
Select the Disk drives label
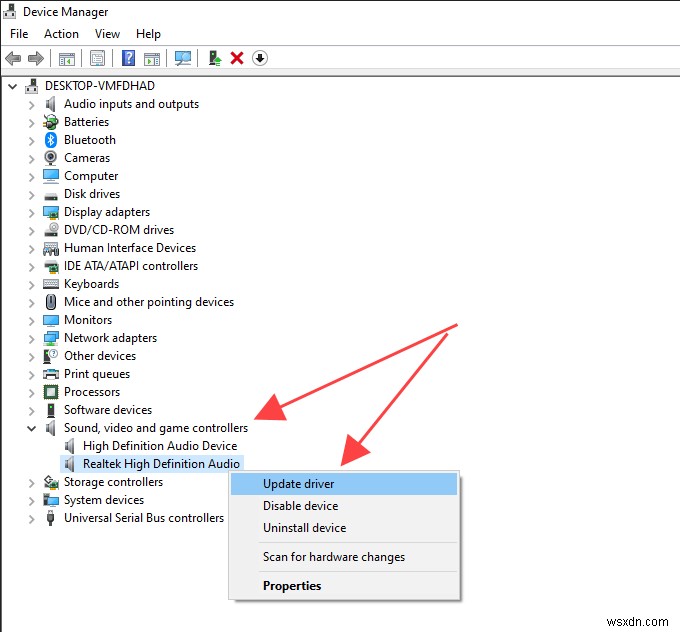92,194
